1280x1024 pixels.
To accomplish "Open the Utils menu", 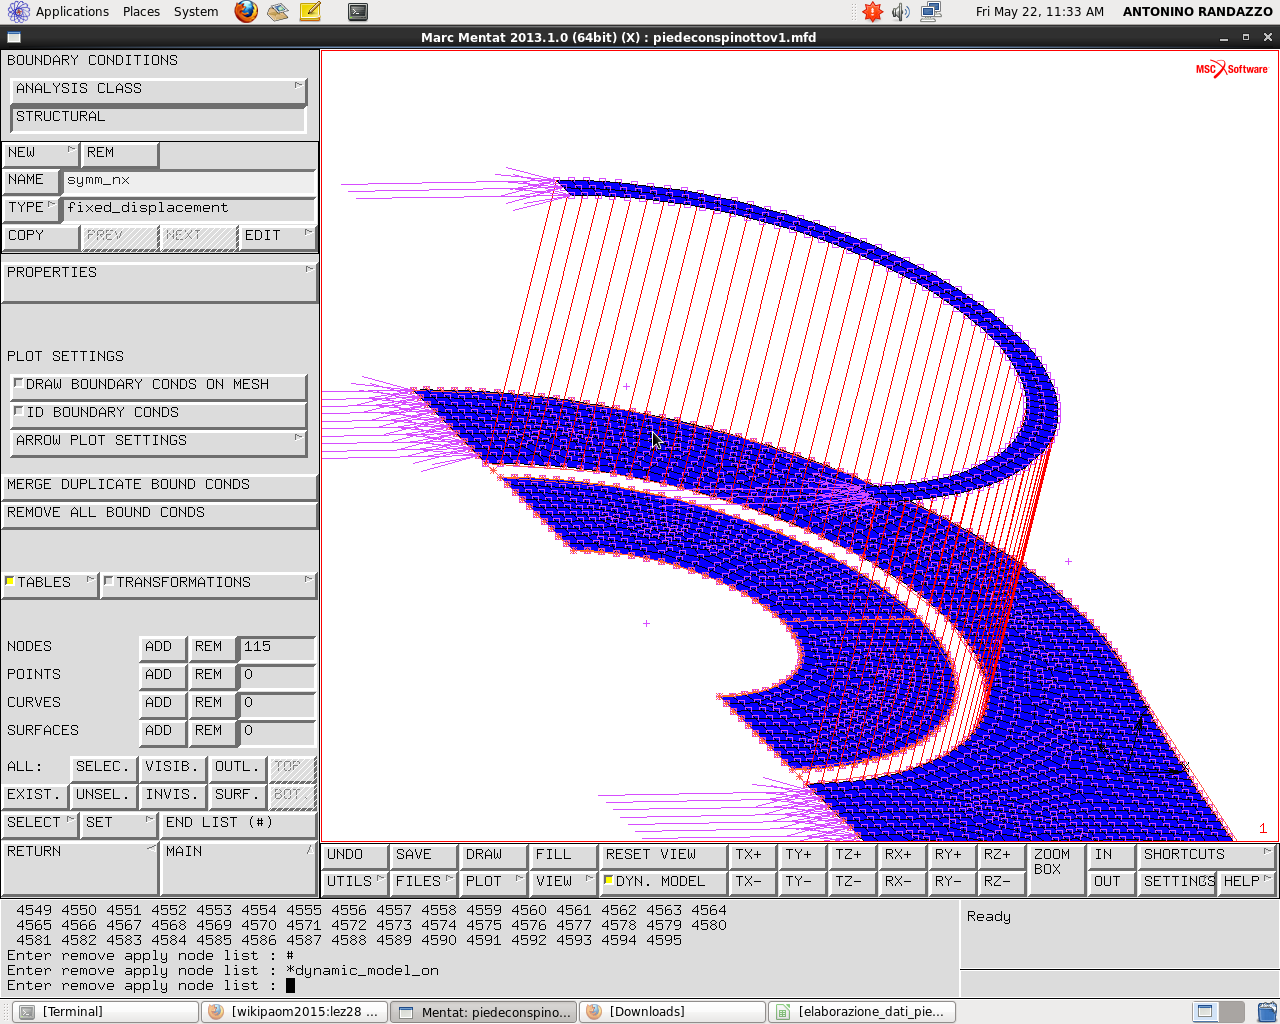I will click(x=355, y=882).
